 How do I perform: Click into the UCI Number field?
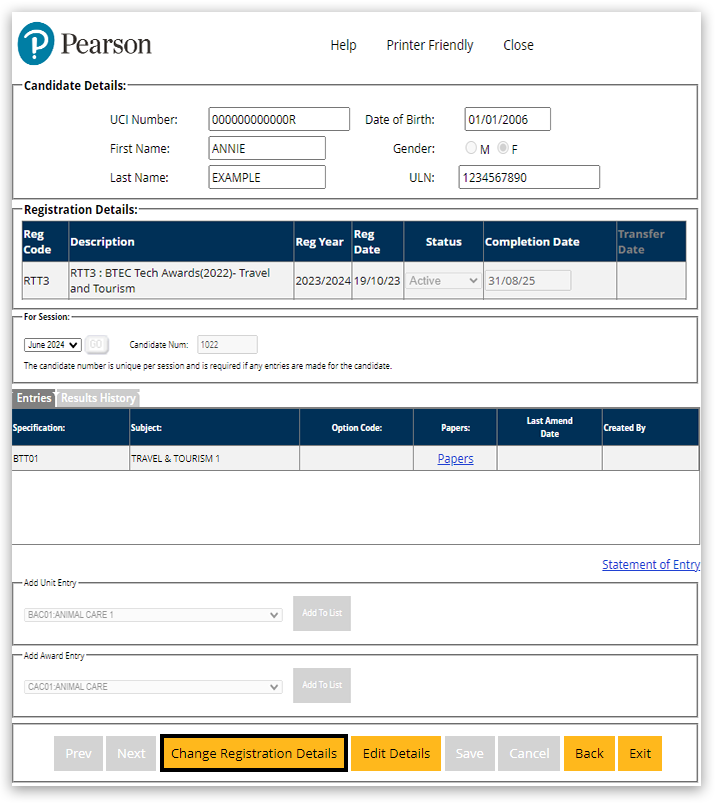tap(279, 120)
